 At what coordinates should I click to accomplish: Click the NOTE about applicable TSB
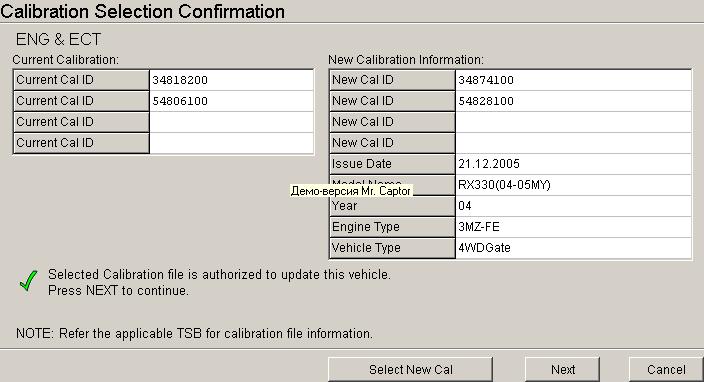[194, 334]
